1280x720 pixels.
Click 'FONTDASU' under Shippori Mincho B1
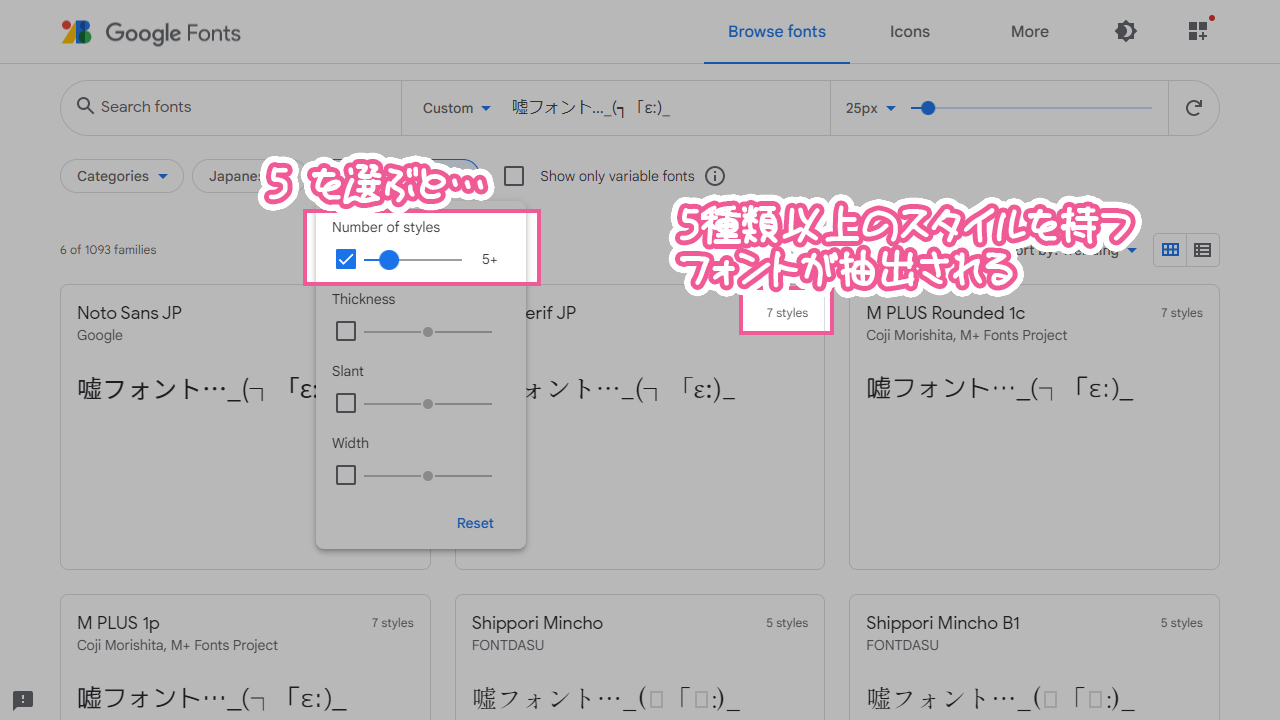(902, 645)
